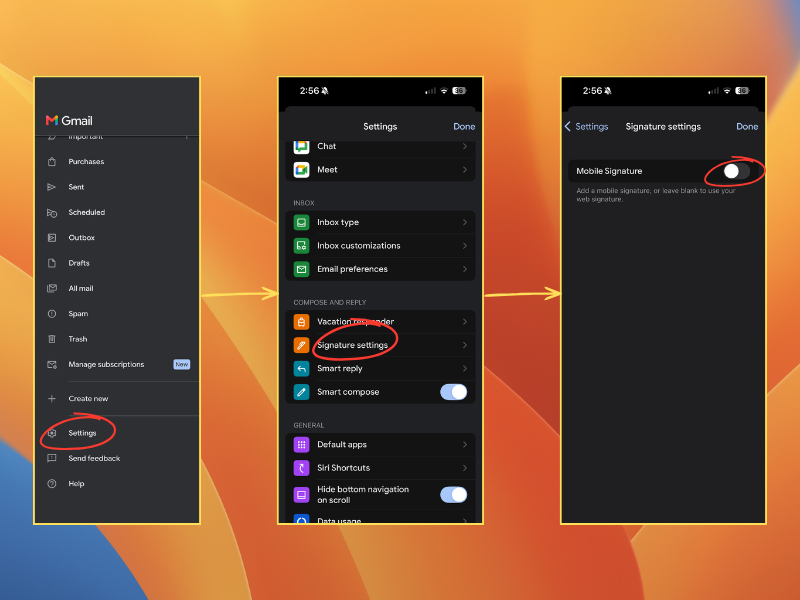The image size is (800, 600).
Task: Click the purple Default apps grid icon
Action: coord(302,445)
